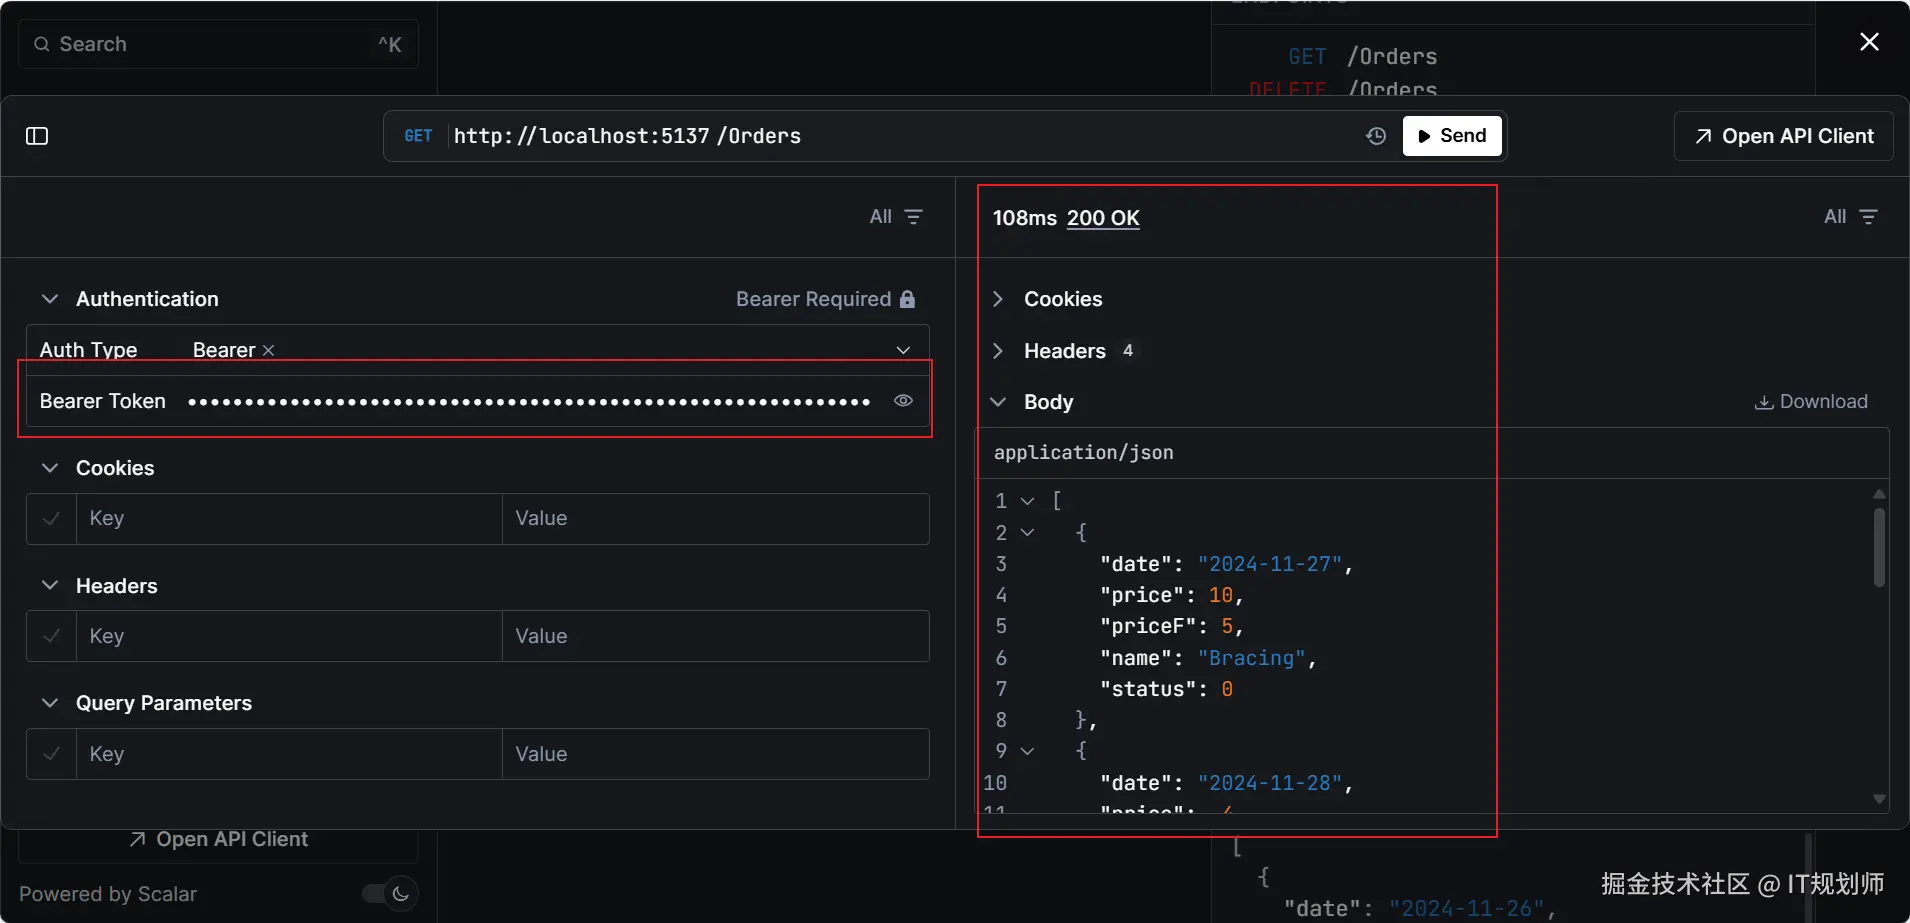Click the request filter icon beside All
Screen dimensions: 1910x923
tap(913, 217)
